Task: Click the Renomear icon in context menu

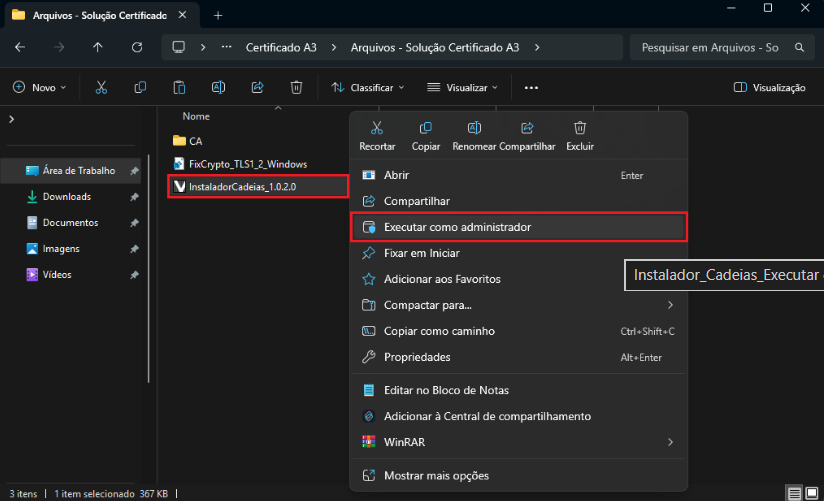Action: [x=474, y=129]
